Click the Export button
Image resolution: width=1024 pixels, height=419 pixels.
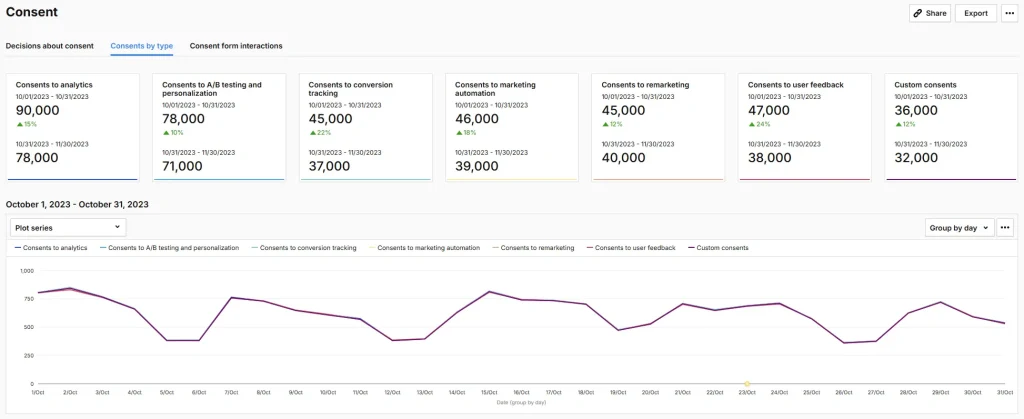point(975,13)
